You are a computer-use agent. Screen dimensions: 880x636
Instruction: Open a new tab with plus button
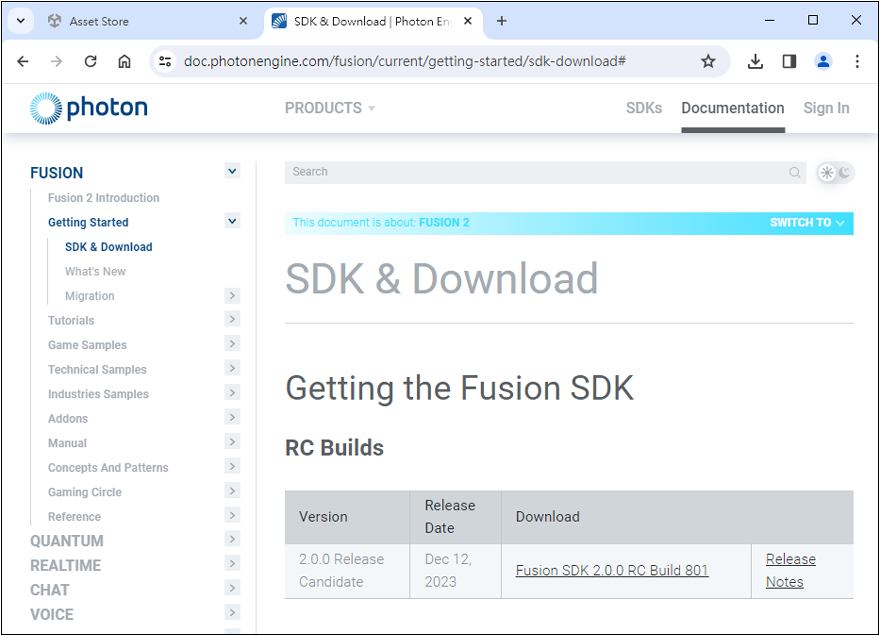tap(502, 21)
